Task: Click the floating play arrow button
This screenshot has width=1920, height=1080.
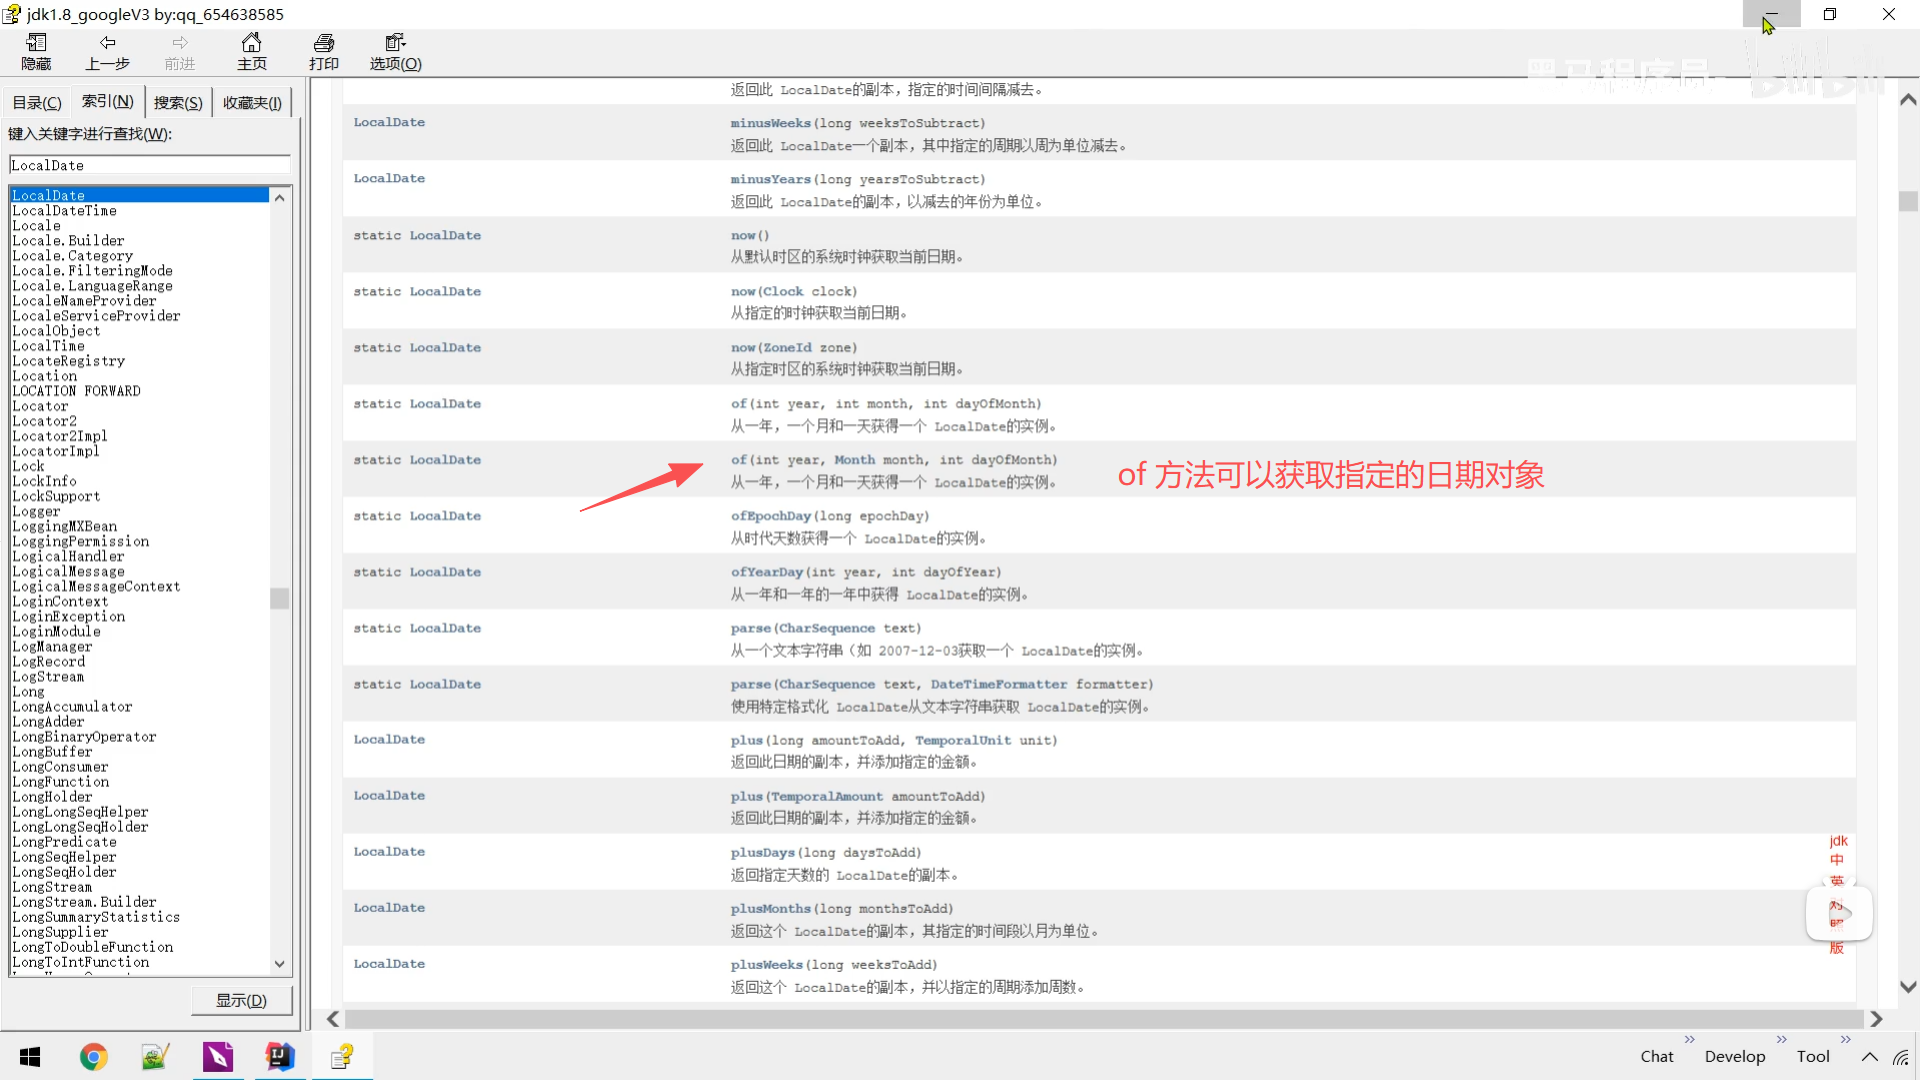Action: tap(1840, 912)
